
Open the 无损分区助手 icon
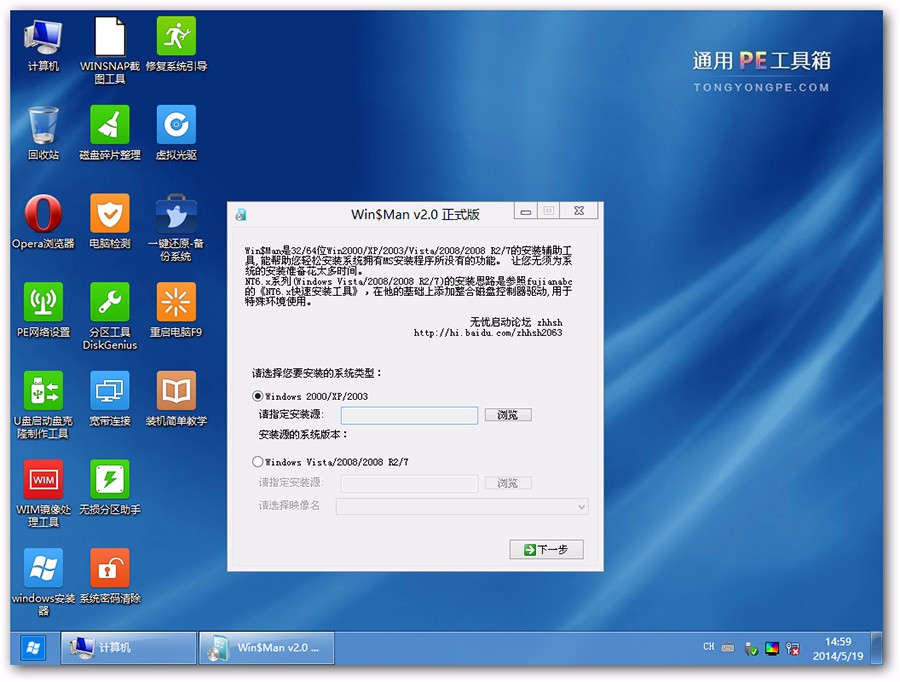109,480
